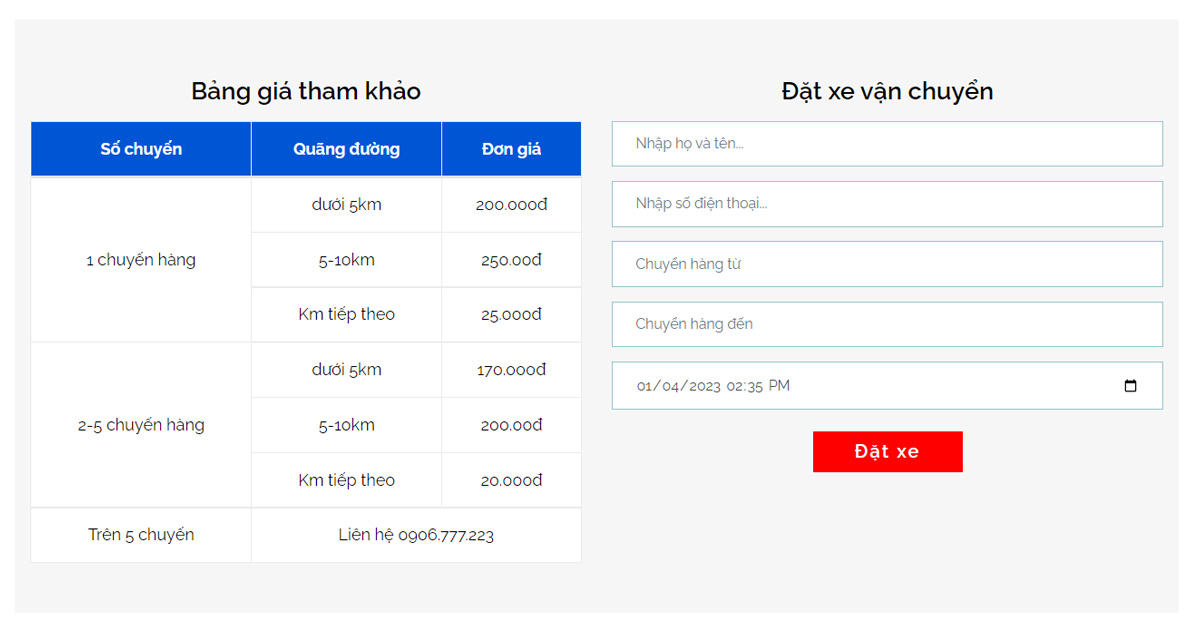Select the 2-5 chuyến hàng row cell
The width and height of the screenshot is (1200, 626).
(141, 425)
